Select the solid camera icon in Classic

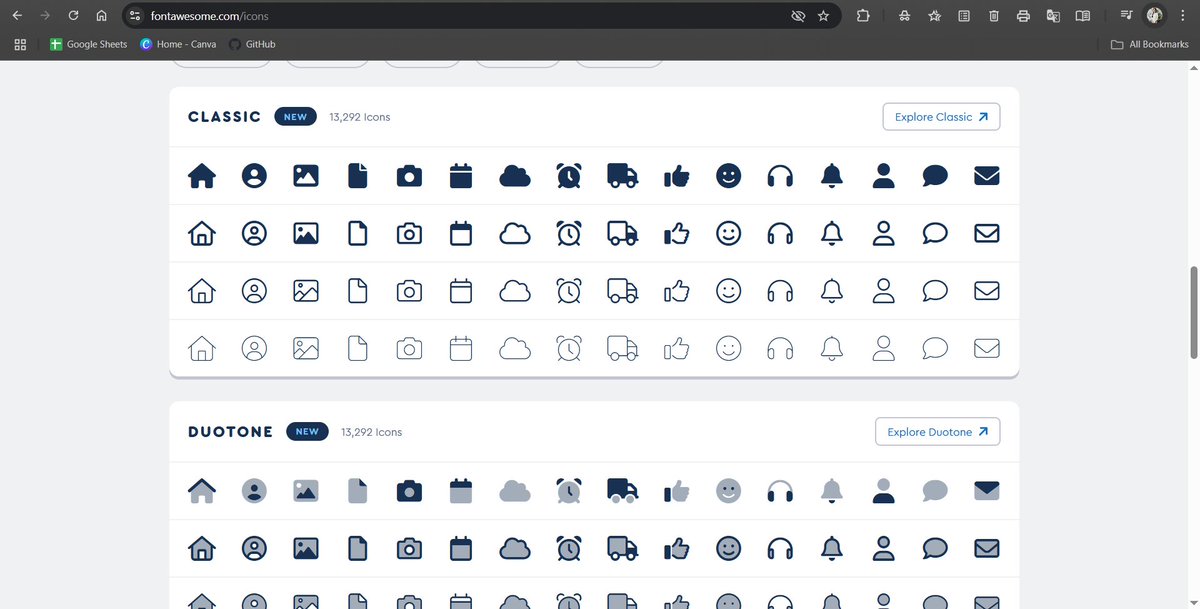coord(409,176)
